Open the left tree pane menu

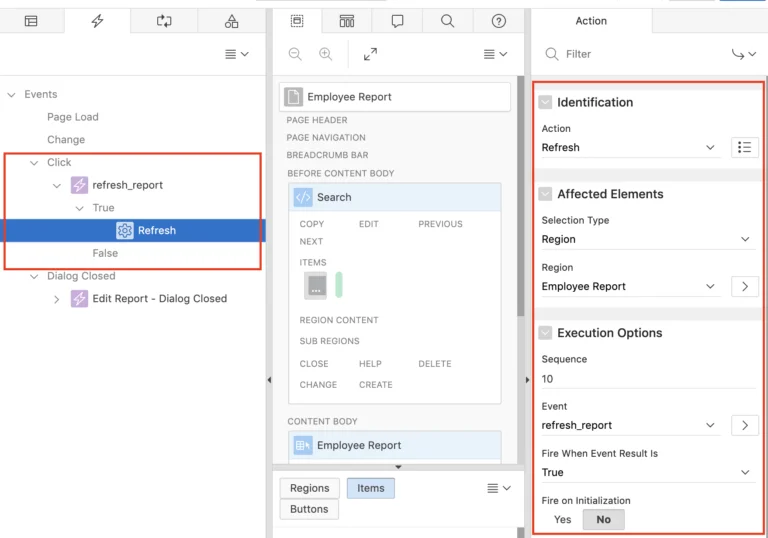coord(237,54)
